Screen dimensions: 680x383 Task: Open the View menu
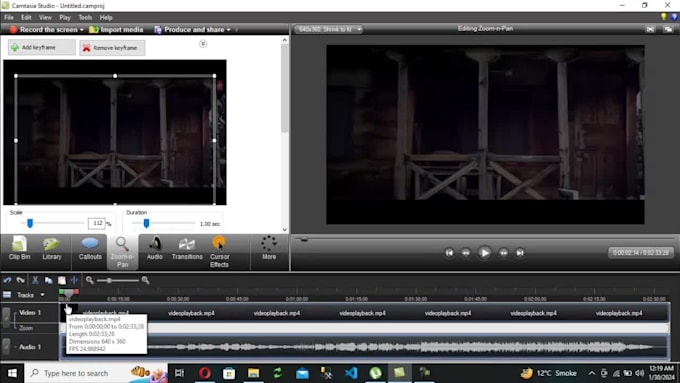pos(45,17)
